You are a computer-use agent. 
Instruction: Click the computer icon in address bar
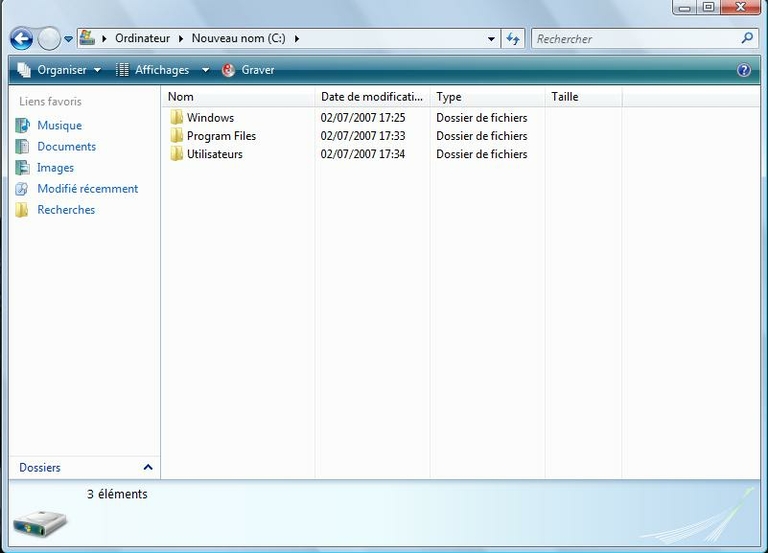tap(87, 38)
